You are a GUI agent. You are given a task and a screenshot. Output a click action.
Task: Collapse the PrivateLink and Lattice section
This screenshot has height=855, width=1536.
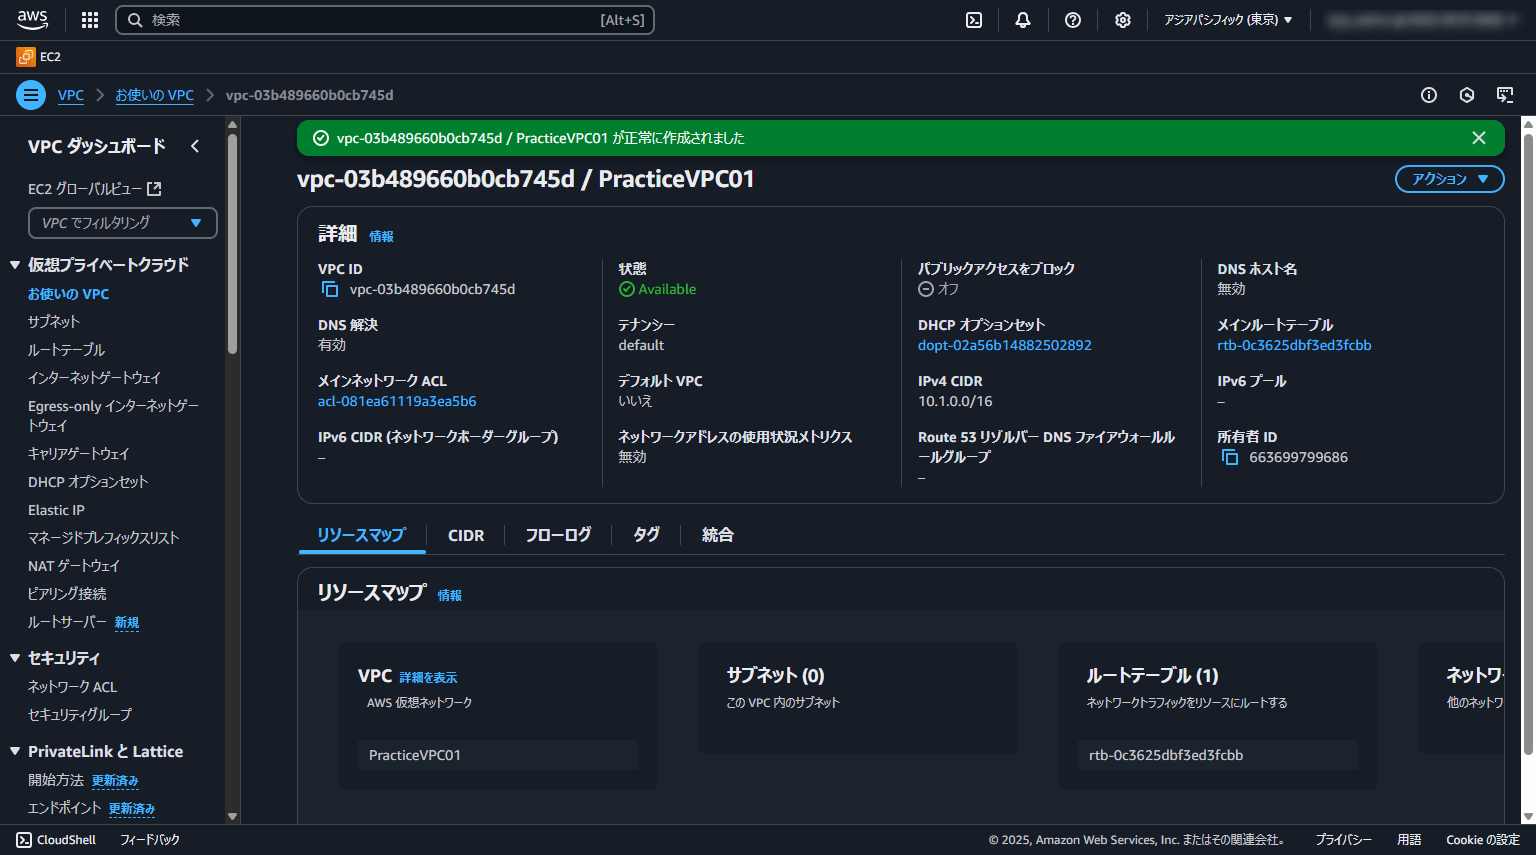15,751
